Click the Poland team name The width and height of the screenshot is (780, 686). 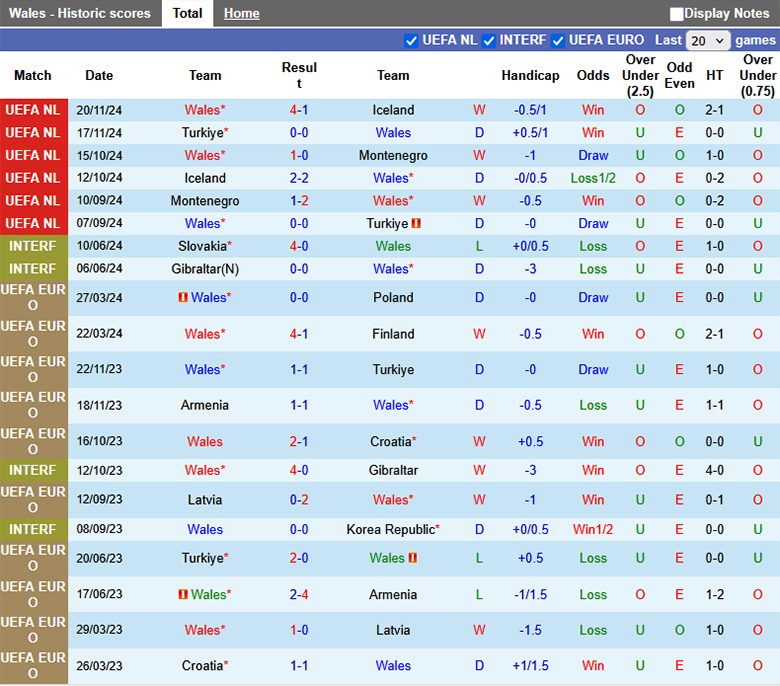click(393, 297)
